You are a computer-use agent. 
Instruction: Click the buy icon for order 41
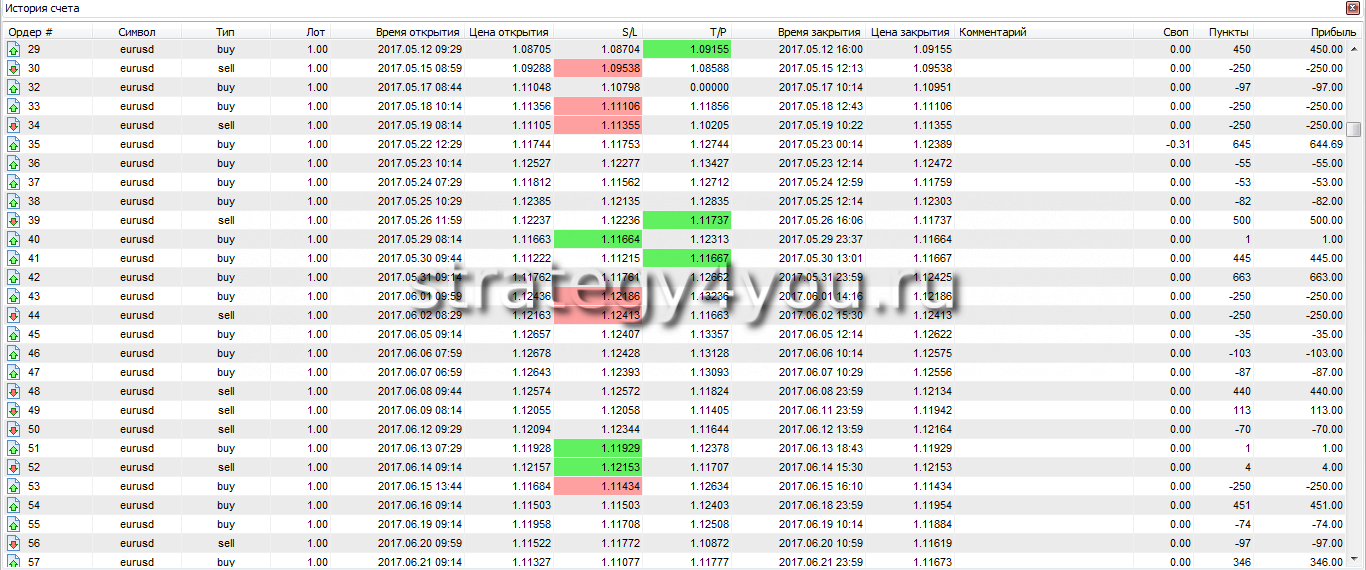14,258
